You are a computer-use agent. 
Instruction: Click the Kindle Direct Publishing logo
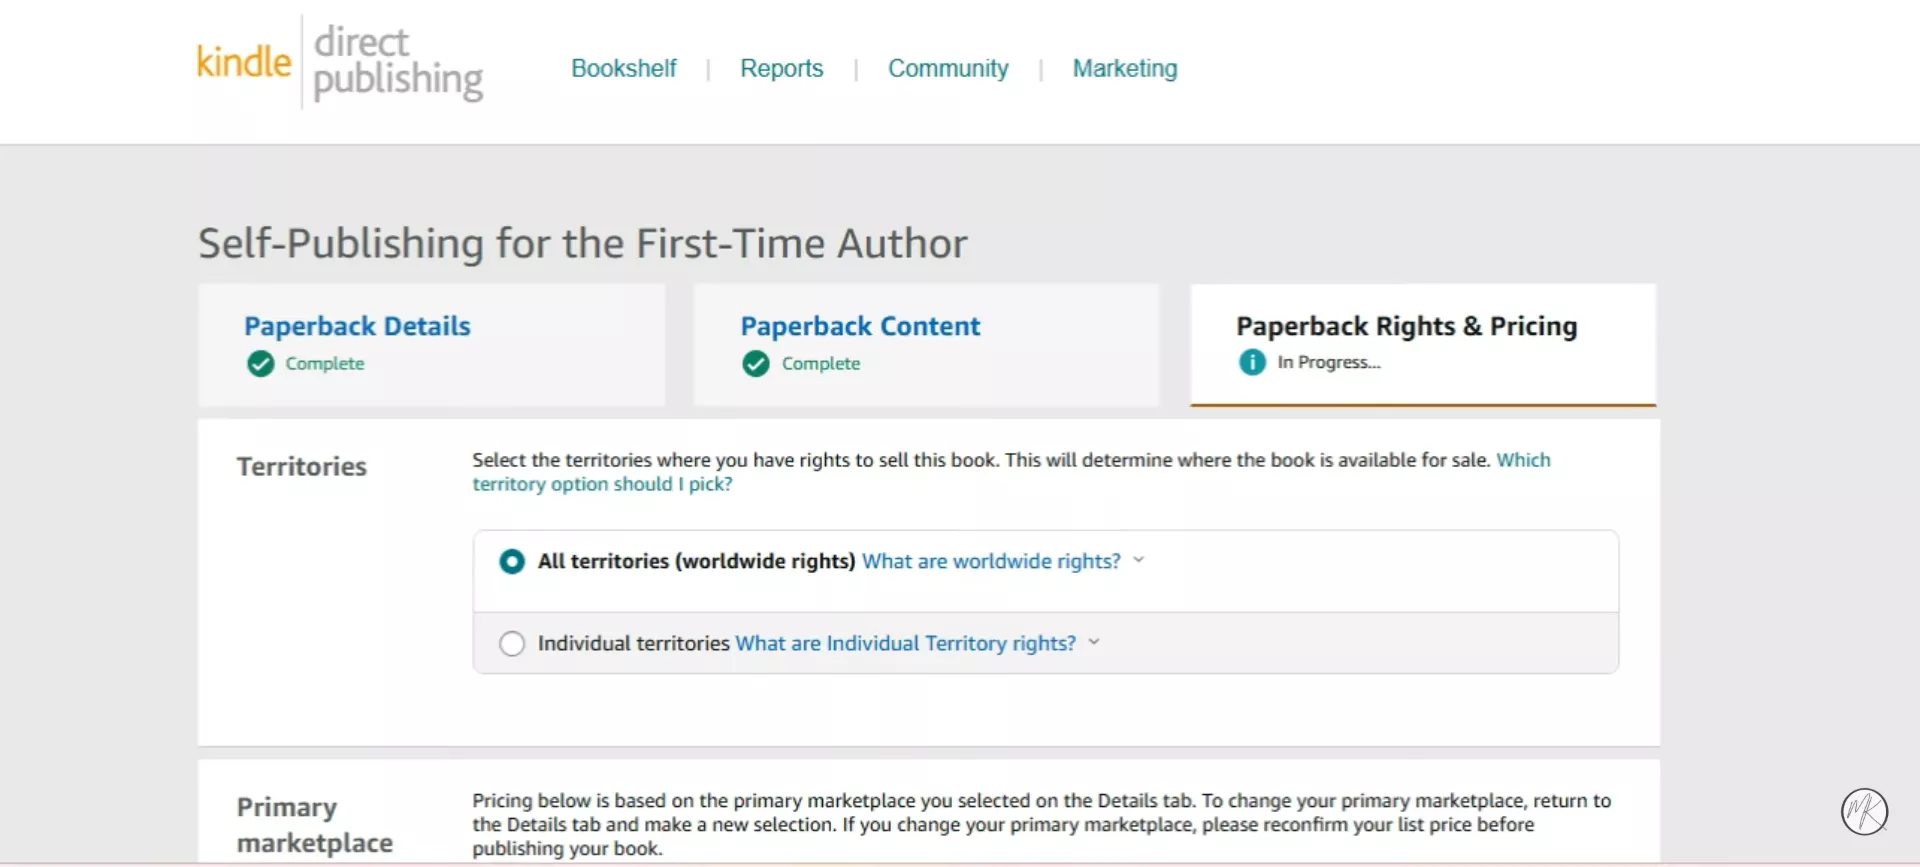click(339, 62)
